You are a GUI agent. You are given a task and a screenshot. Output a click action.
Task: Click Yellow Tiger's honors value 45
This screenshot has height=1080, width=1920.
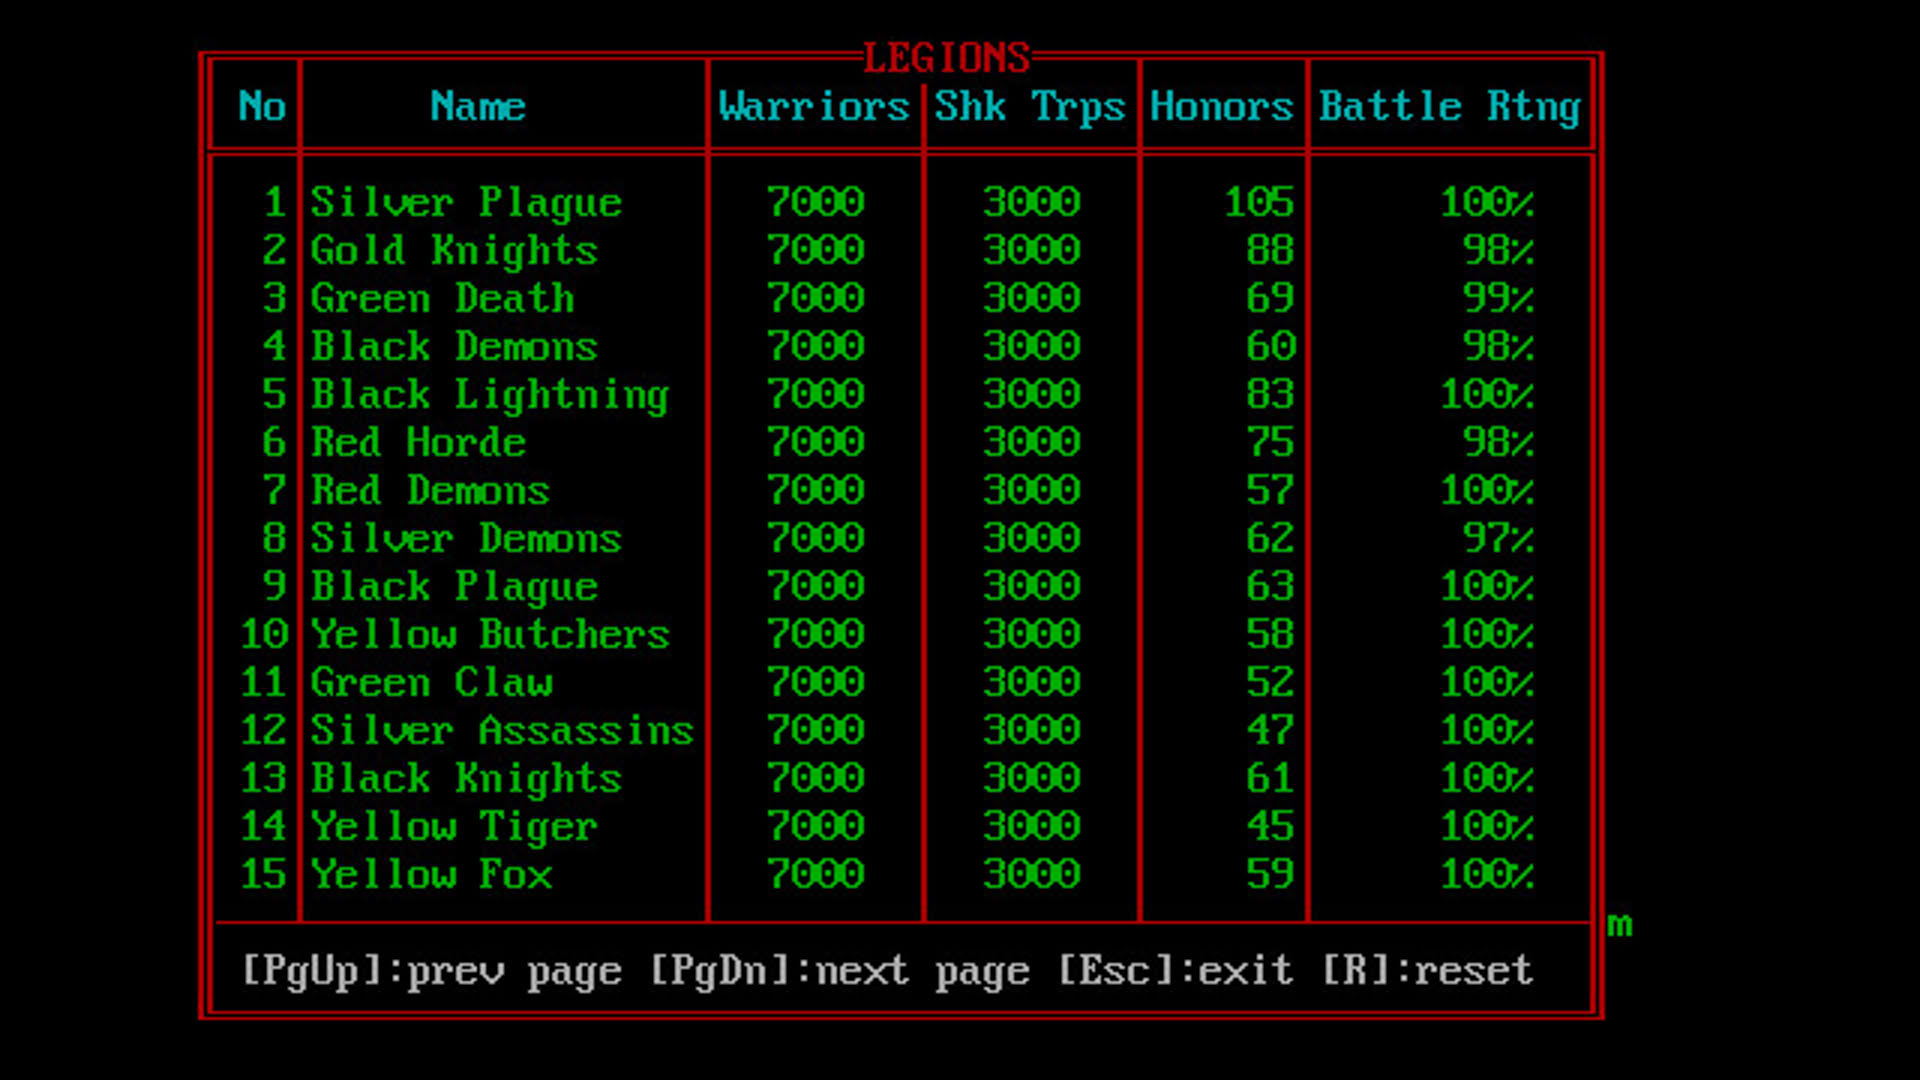pos(1270,827)
